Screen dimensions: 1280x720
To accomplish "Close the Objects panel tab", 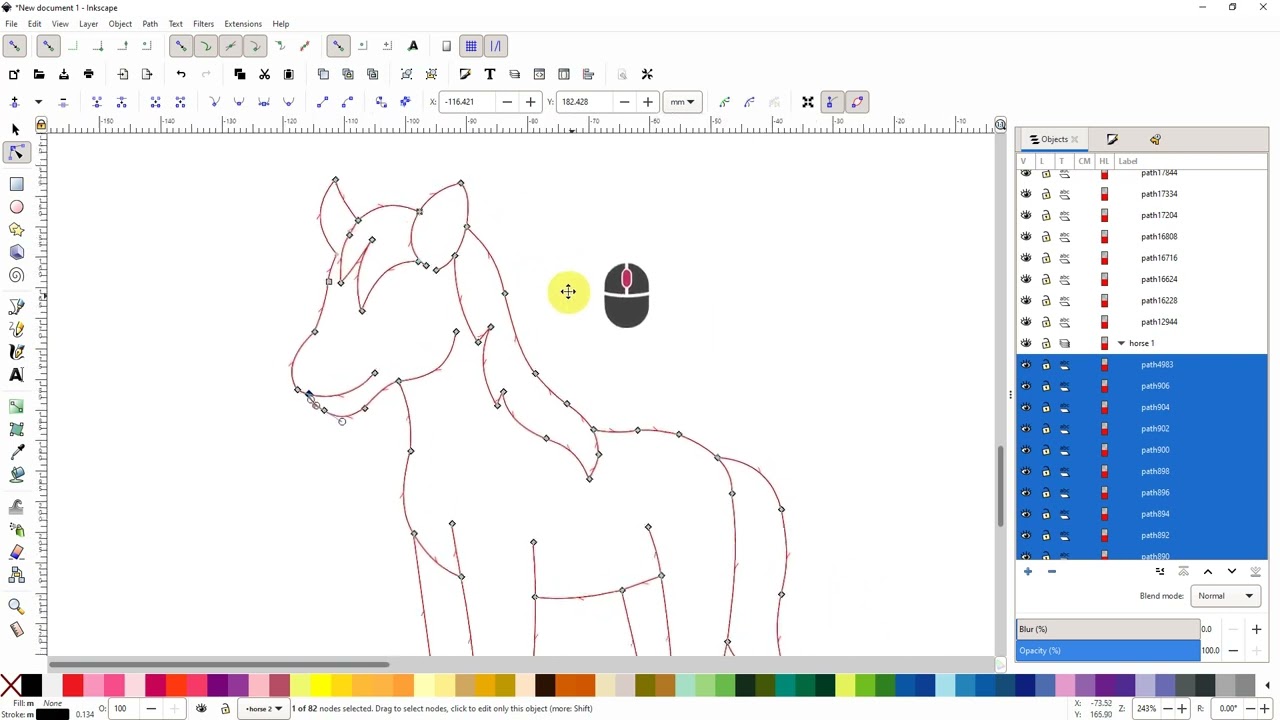I will tap(1075, 139).
